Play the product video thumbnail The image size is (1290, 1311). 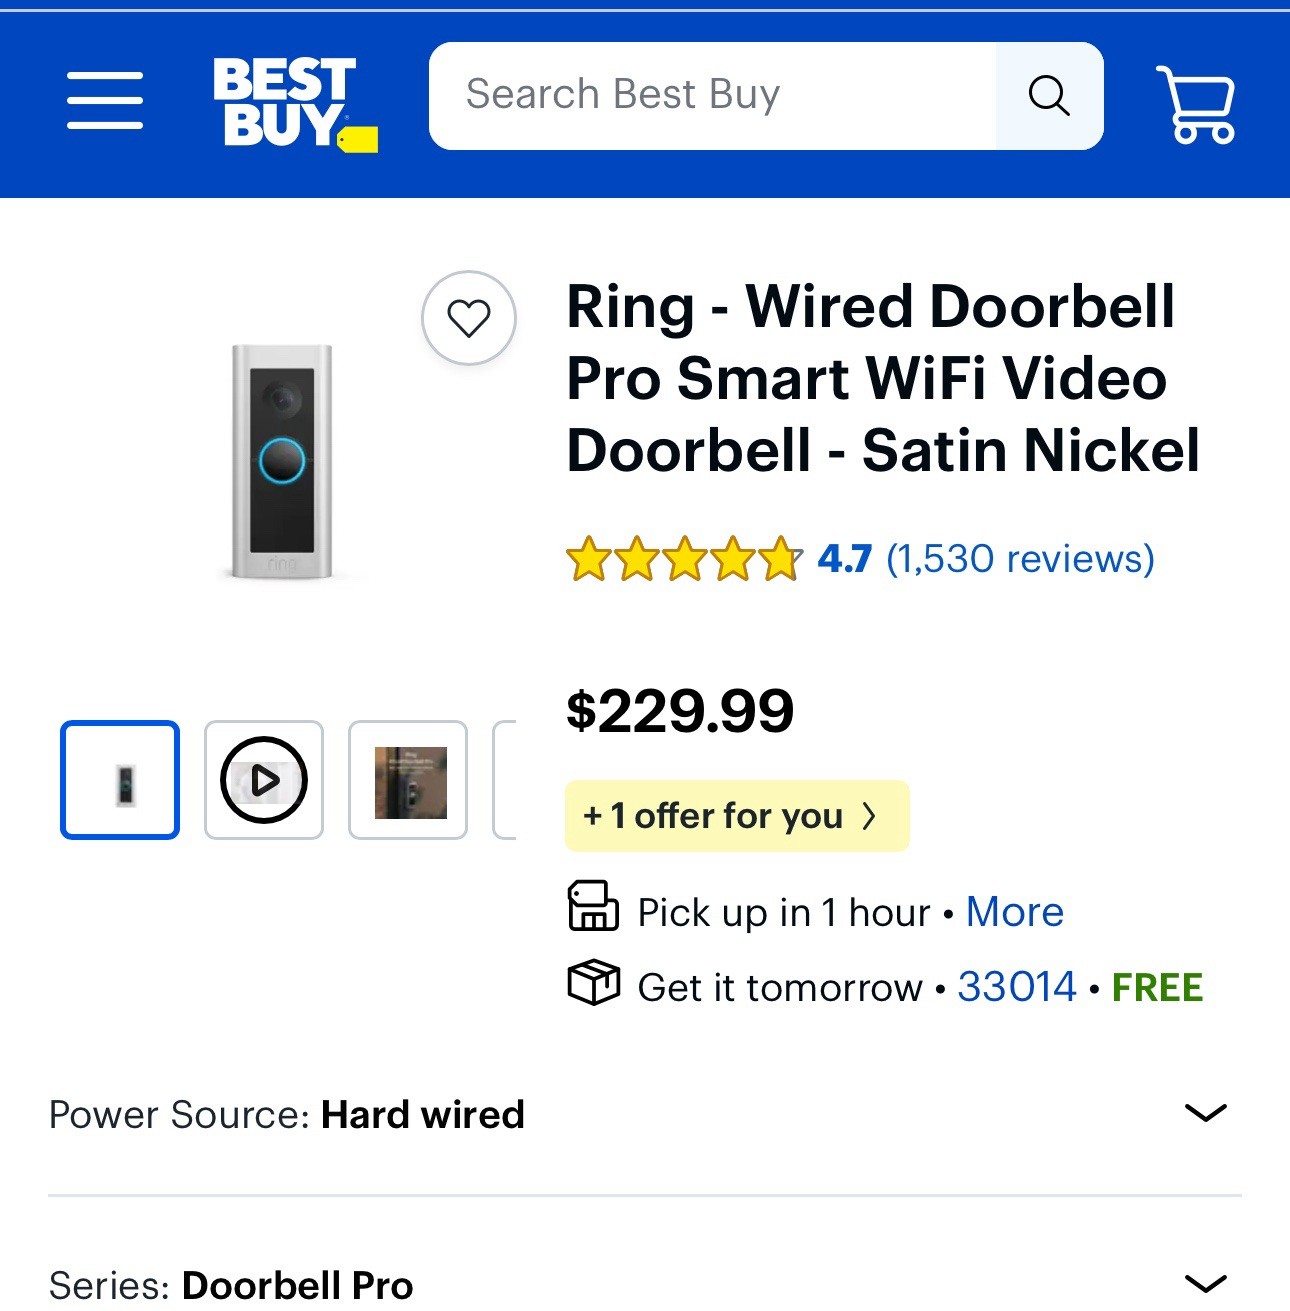point(263,780)
